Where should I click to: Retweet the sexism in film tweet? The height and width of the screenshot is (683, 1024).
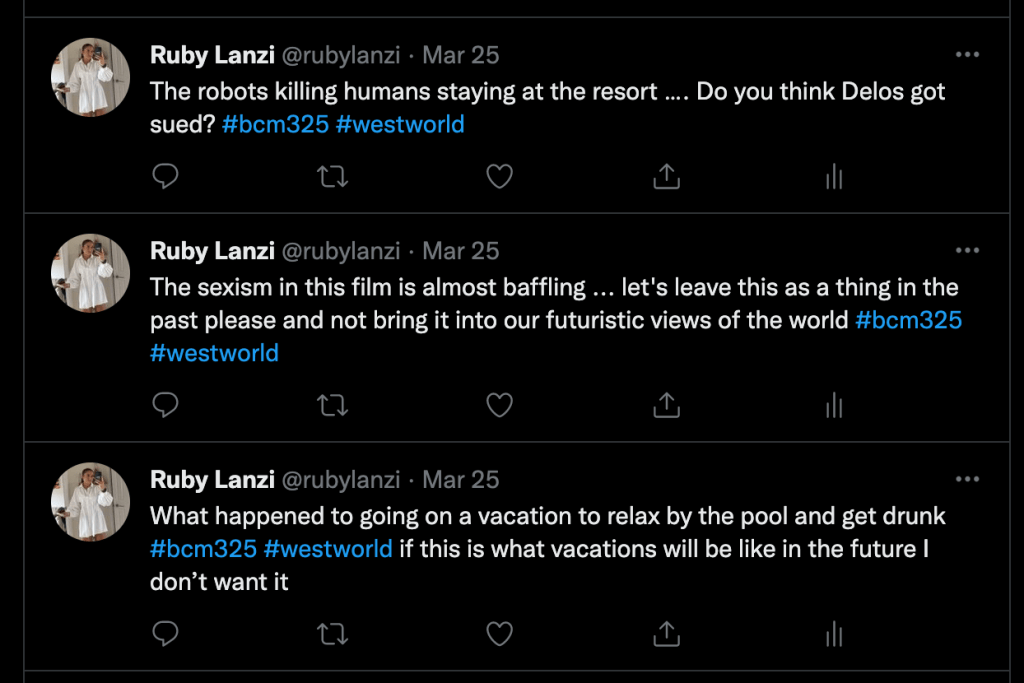pyautogui.click(x=332, y=405)
